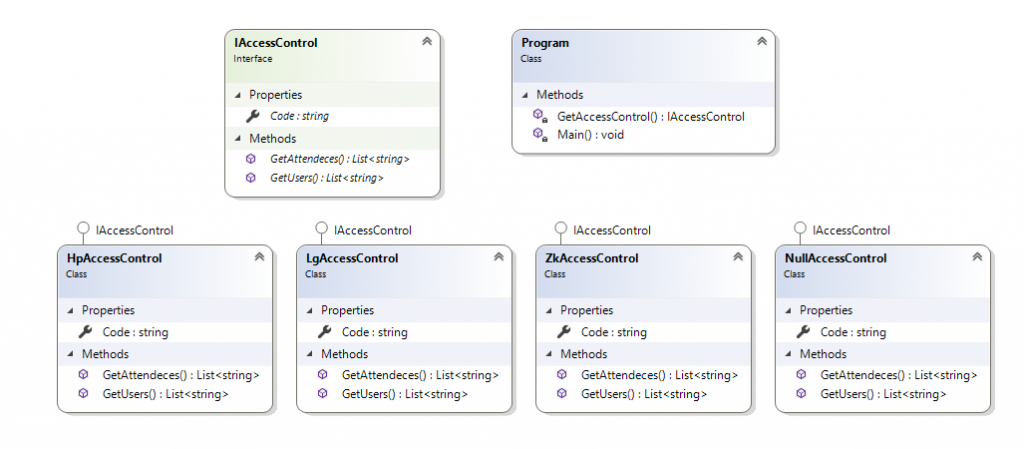Click wrench icon of Code in ZkAccessControl
Screen dimensions: 1024x449
564,332
